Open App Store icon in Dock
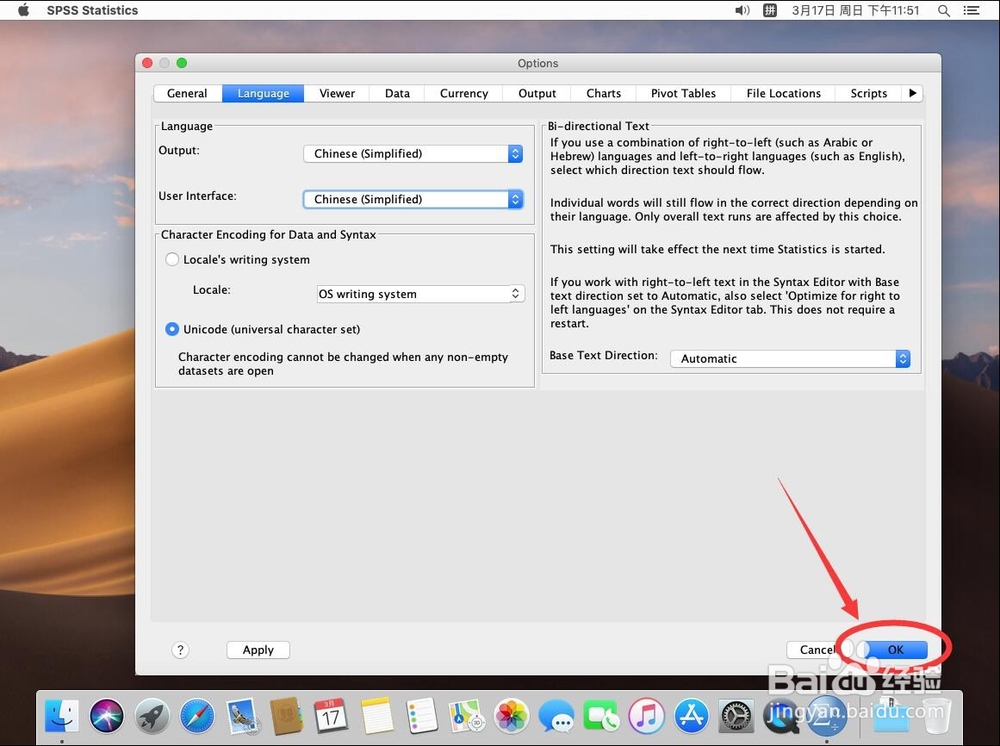The width and height of the screenshot is (1000, 746). [691, 715]
